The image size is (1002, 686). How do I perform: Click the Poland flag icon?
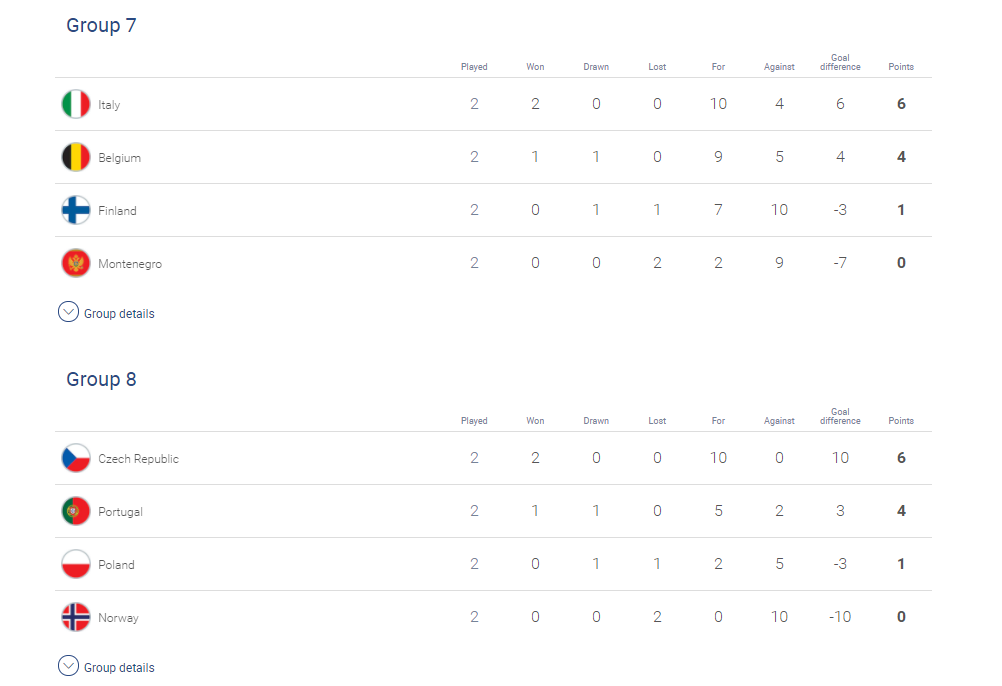[x=75, y=564]
